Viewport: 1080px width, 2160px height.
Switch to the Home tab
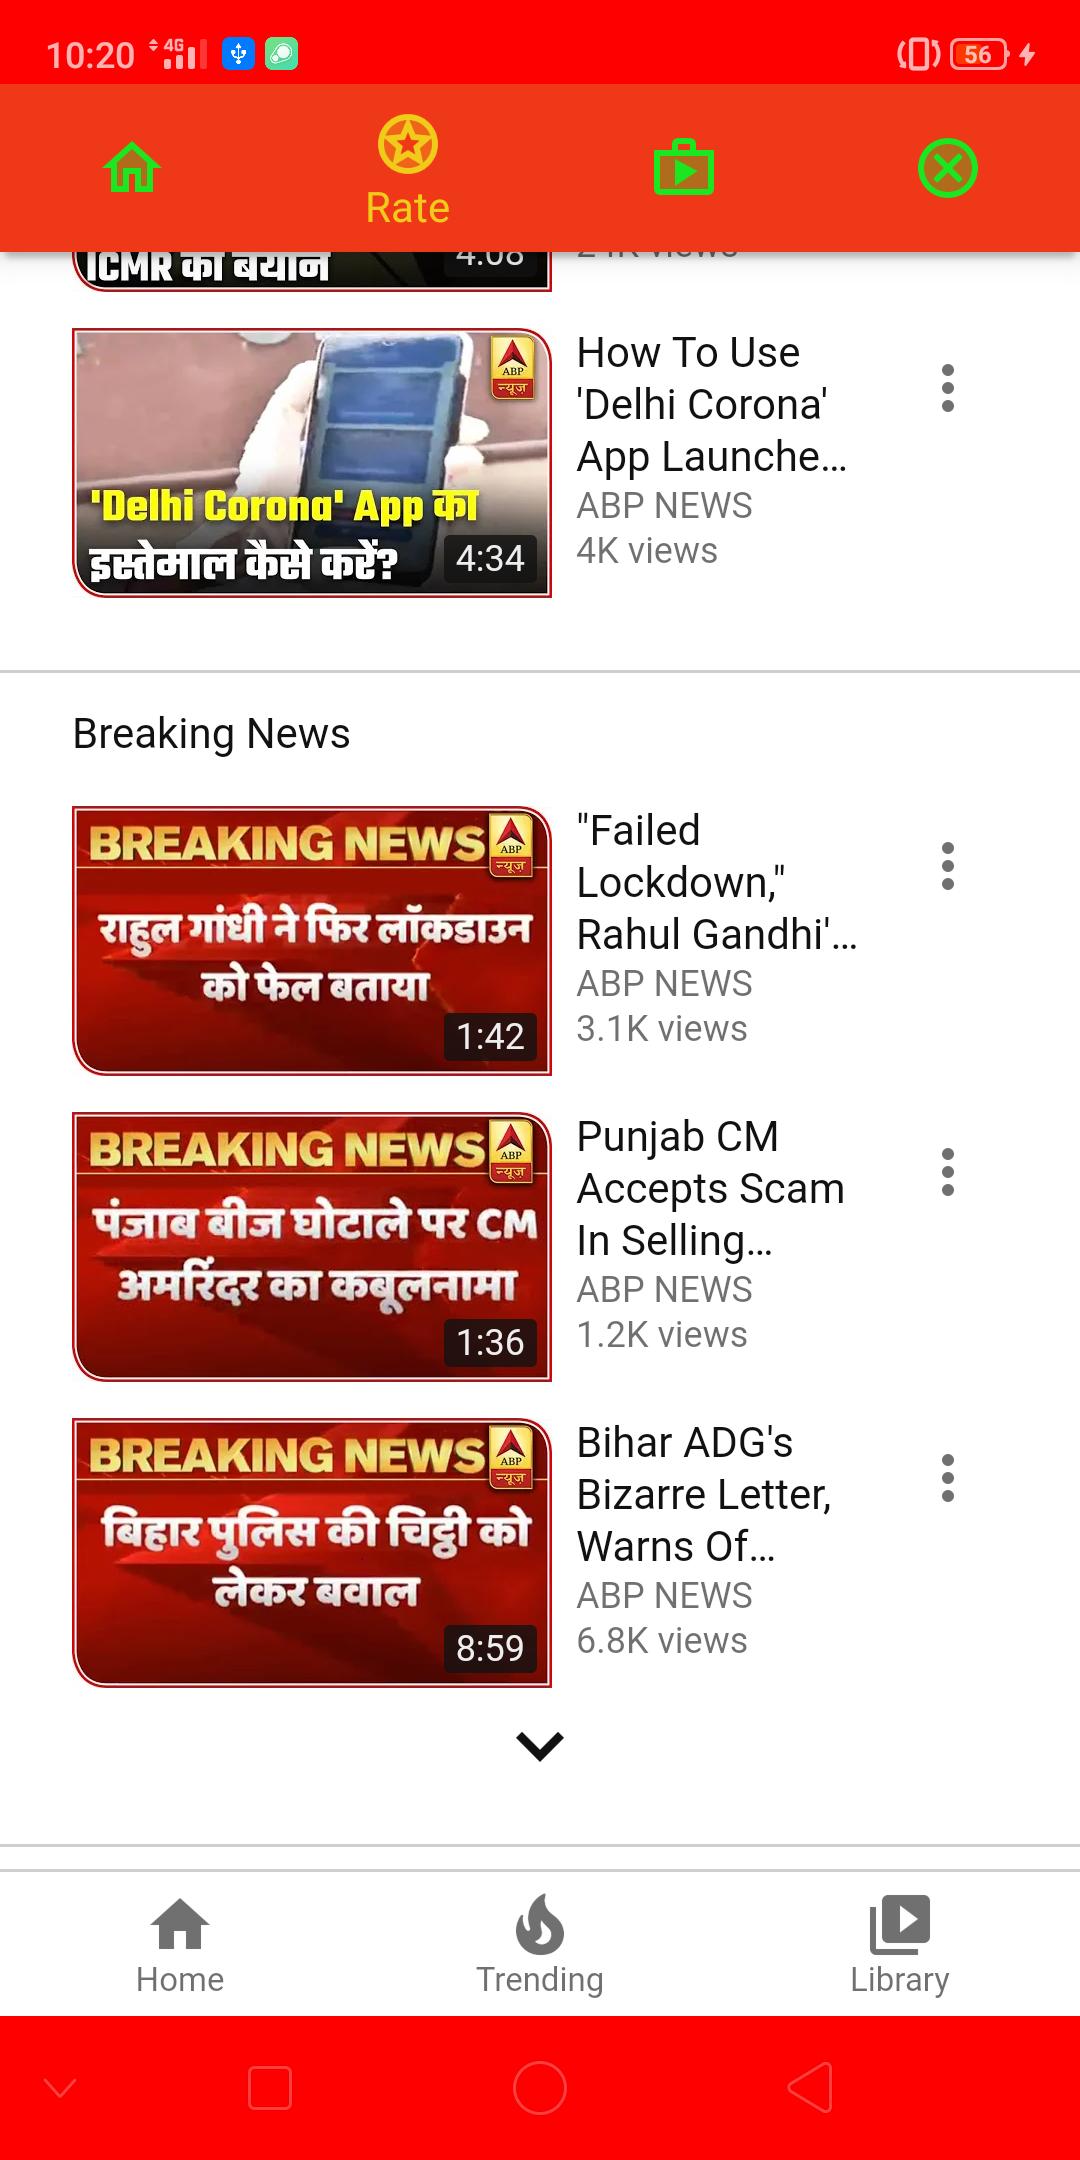[180, 1945]
